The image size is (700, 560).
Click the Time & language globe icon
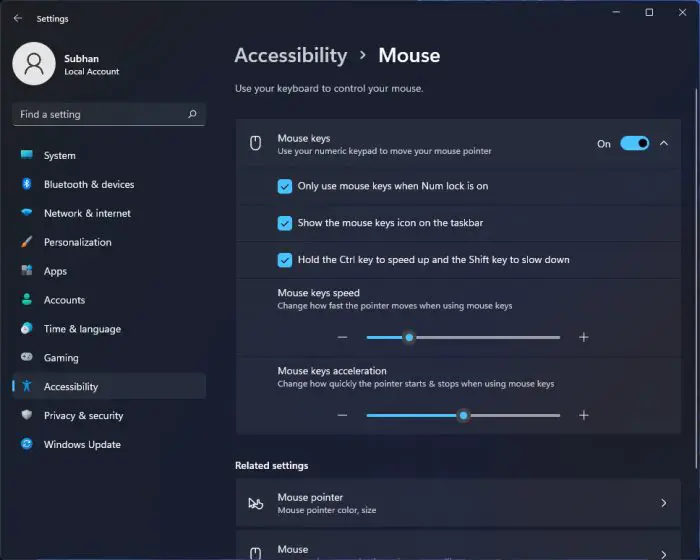[x=27, y=328]
